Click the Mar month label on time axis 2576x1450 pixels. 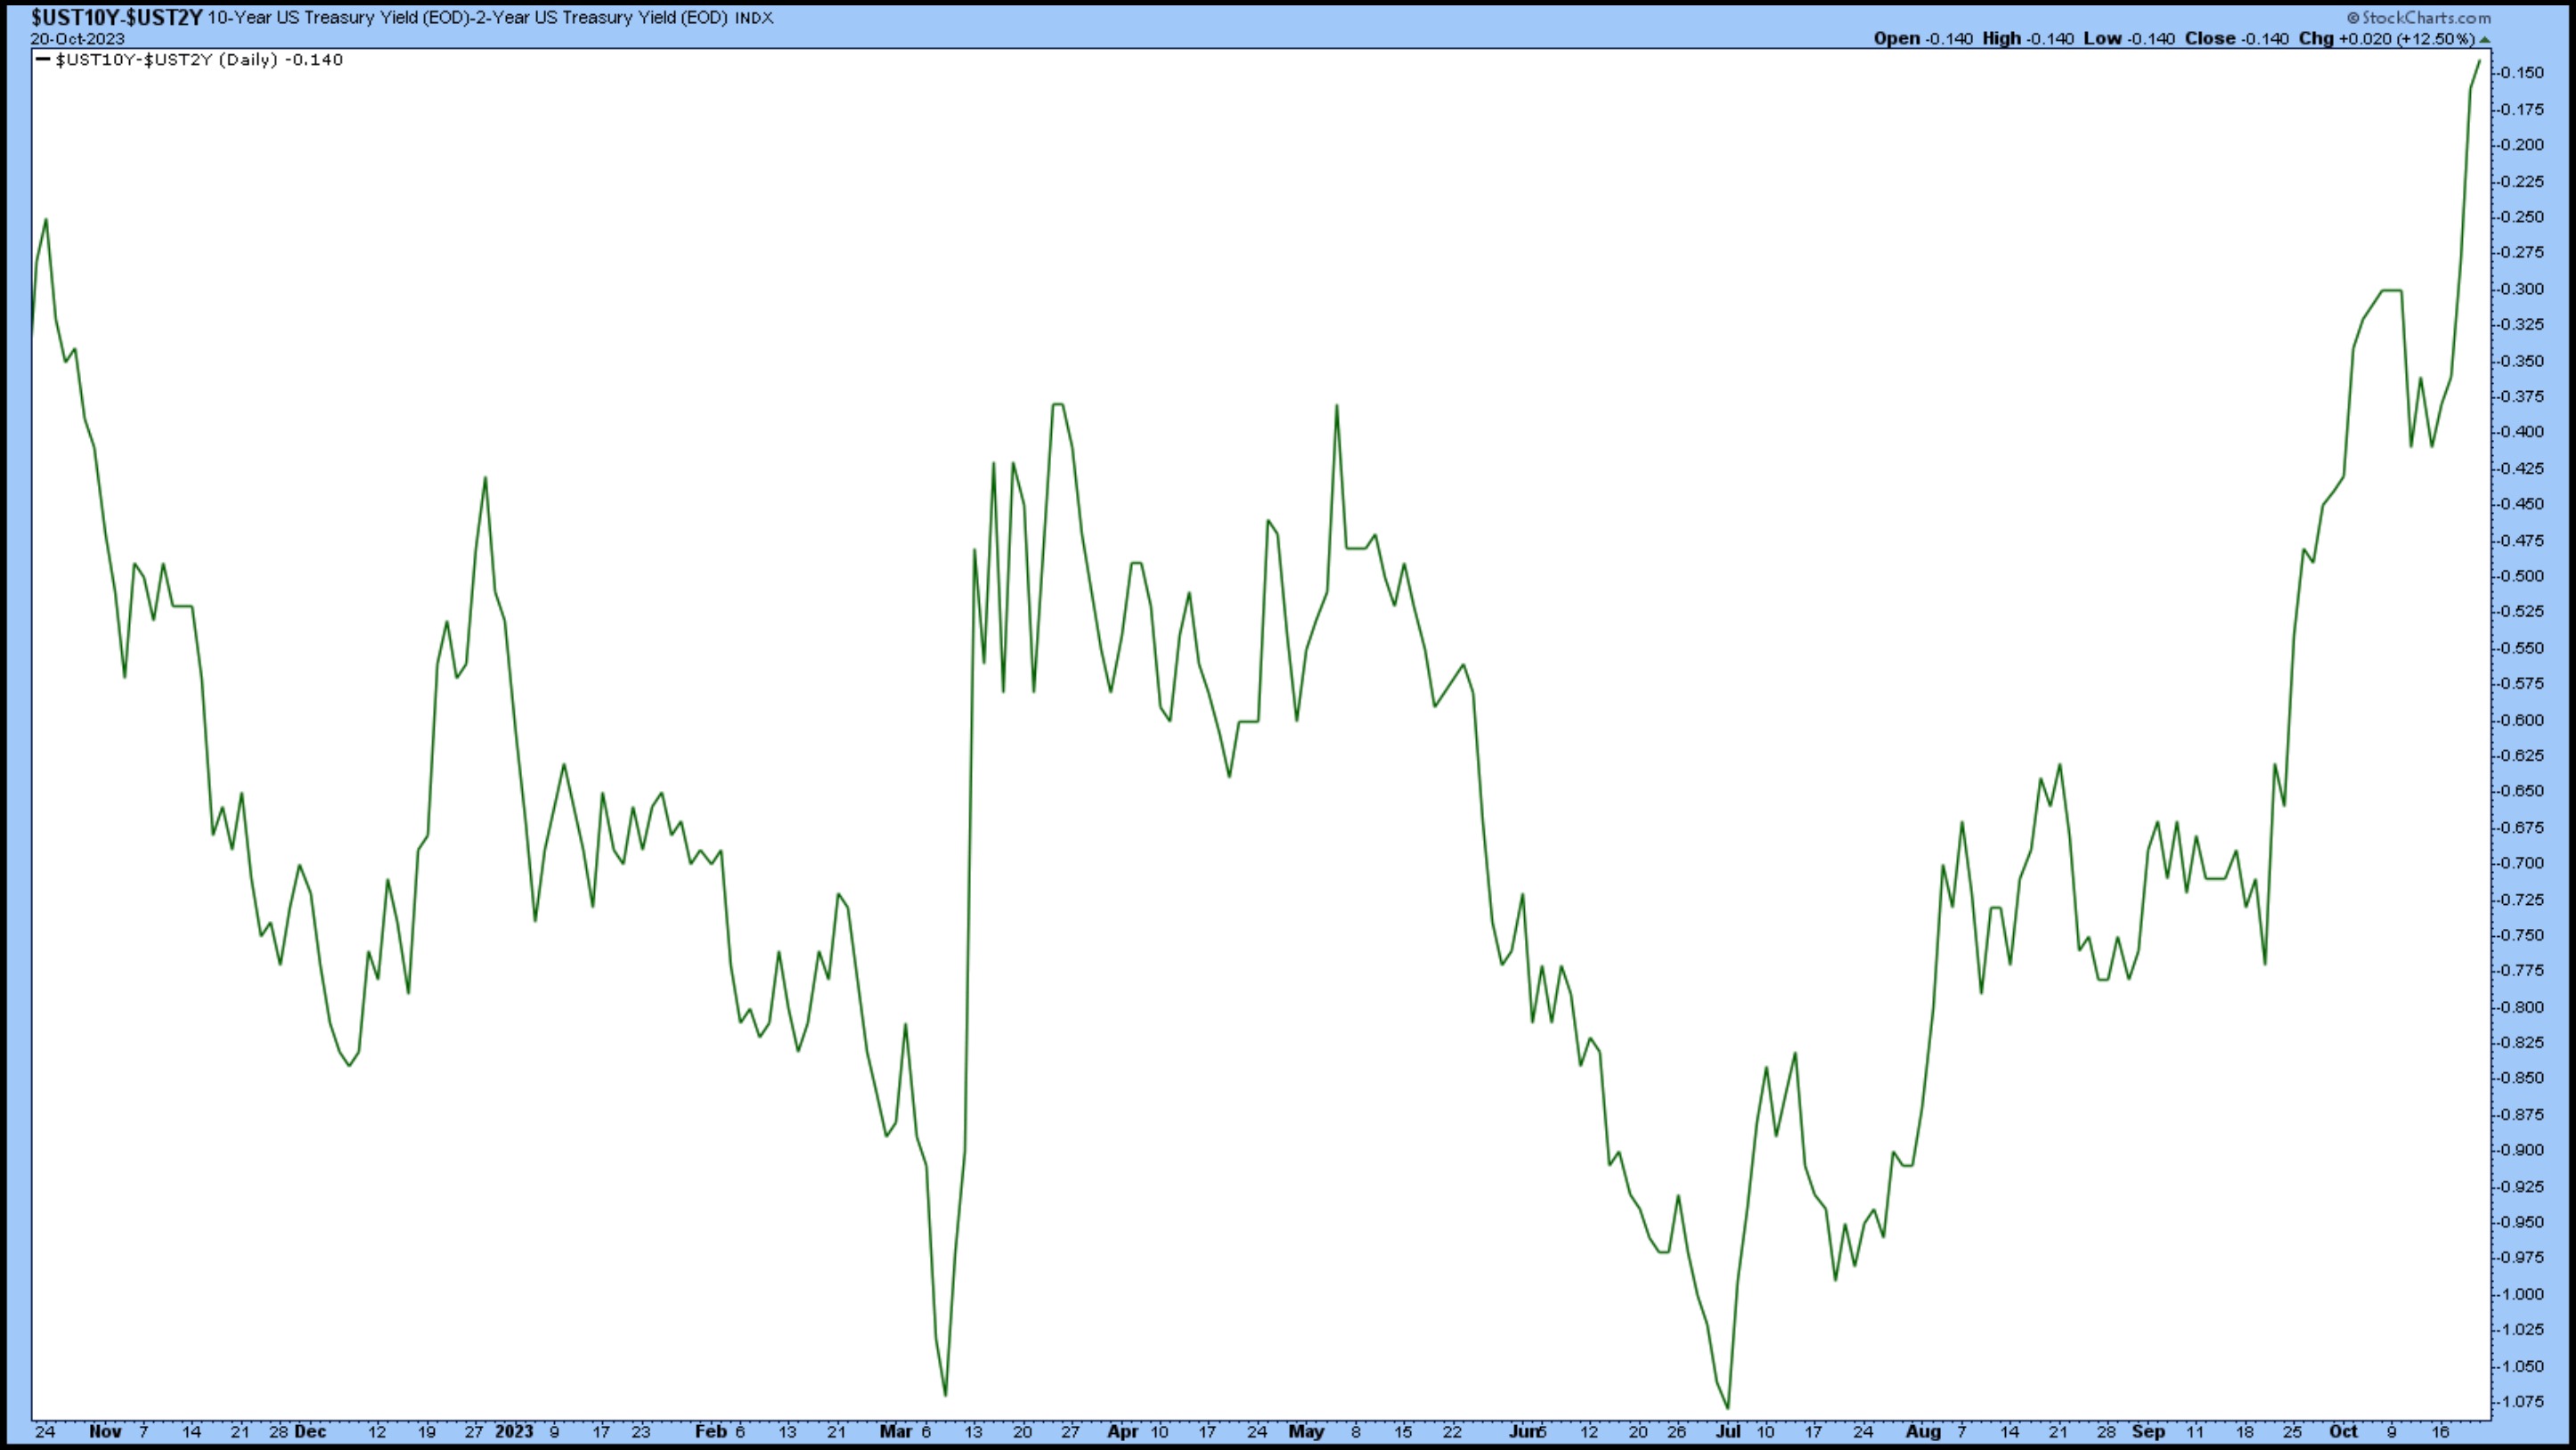895,1431
